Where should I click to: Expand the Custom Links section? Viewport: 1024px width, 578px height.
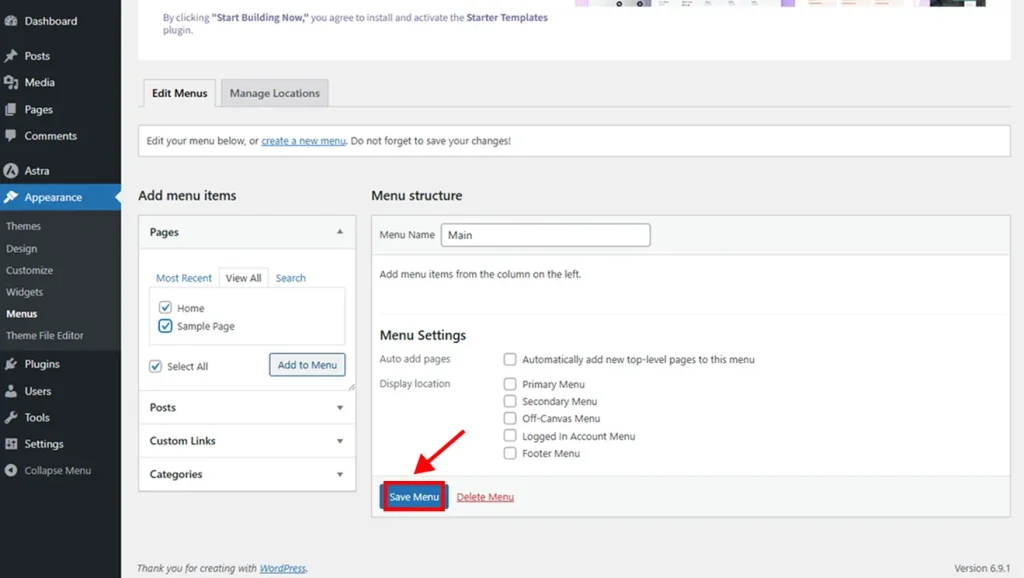246,441
